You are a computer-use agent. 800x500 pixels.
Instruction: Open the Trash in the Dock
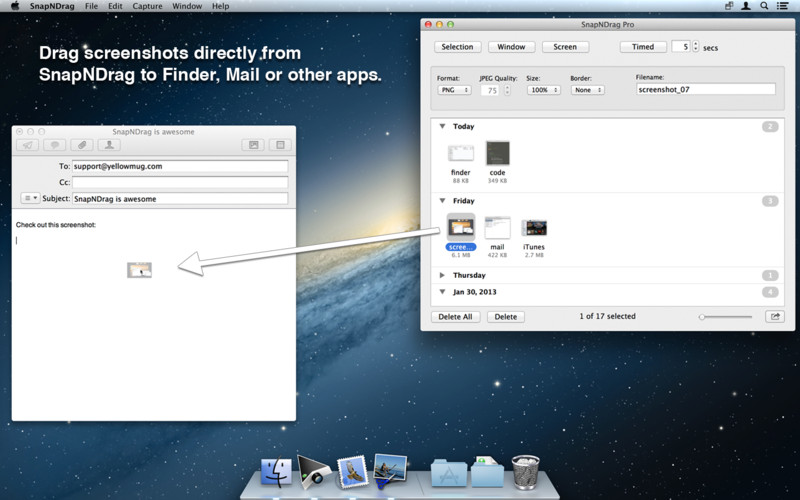(x=526, y=472)
